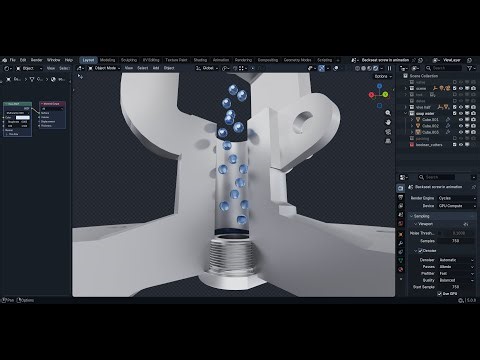Hide Cube.003 with its eye icon

point(461,132)
